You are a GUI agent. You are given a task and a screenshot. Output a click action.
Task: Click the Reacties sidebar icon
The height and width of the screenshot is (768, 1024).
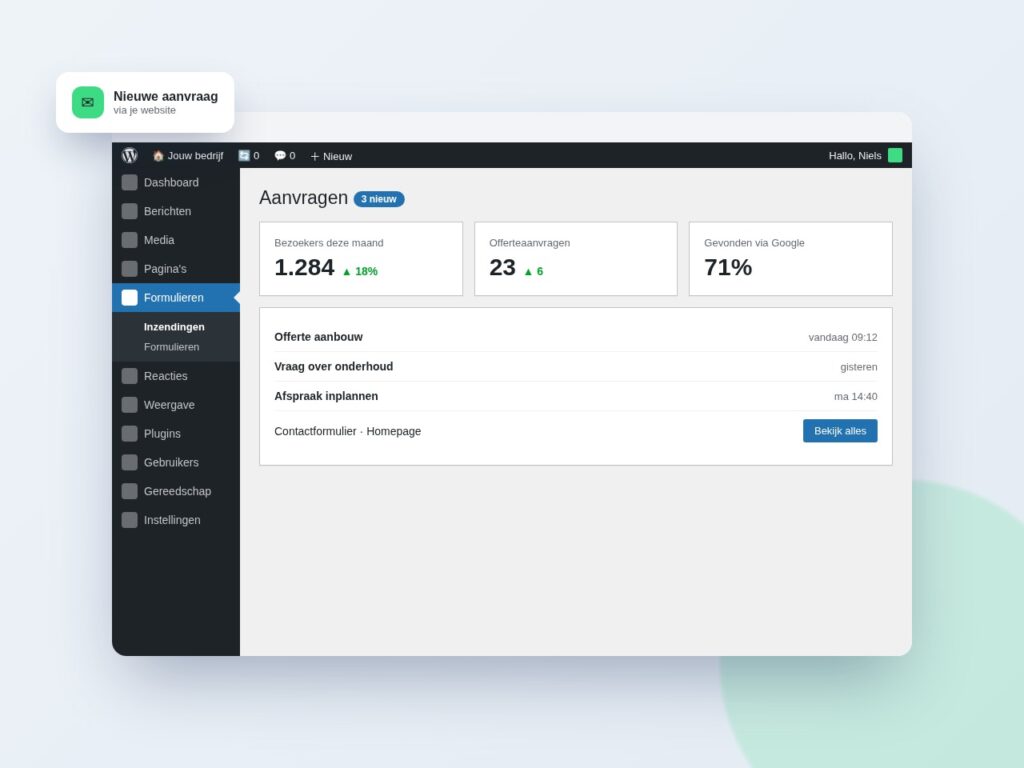[x=129, y=376]
